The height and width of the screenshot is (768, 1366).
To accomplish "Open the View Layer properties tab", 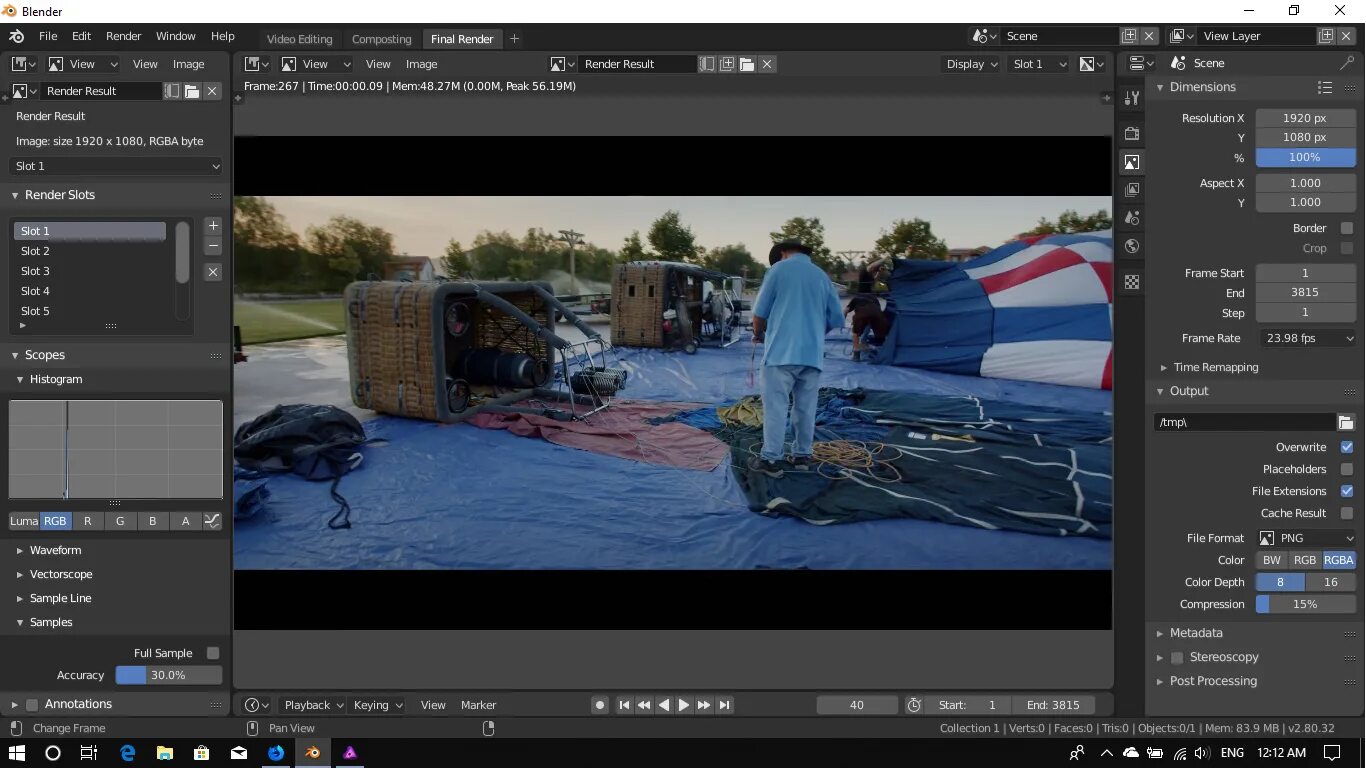I will [1132, 190].
